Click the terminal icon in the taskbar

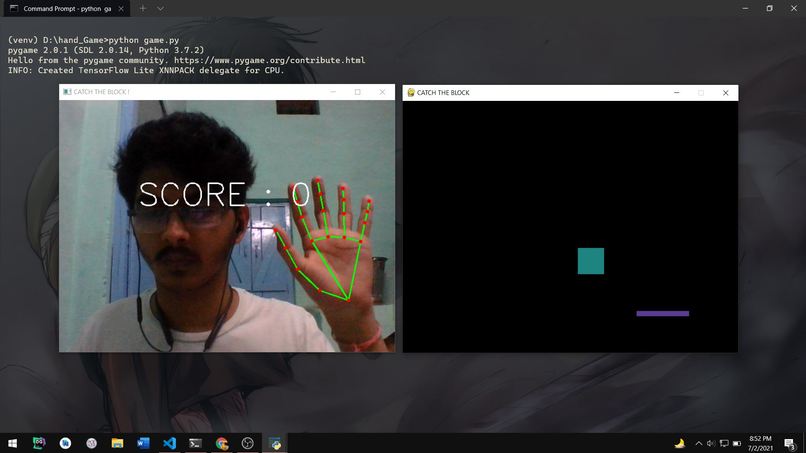tap(195, 443)
